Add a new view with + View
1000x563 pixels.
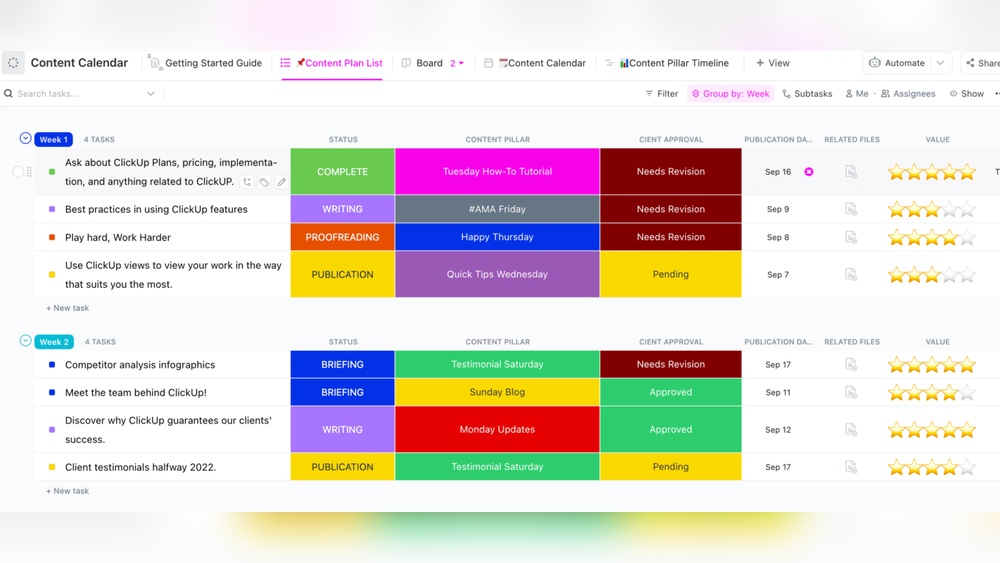[x=772, y=63]
